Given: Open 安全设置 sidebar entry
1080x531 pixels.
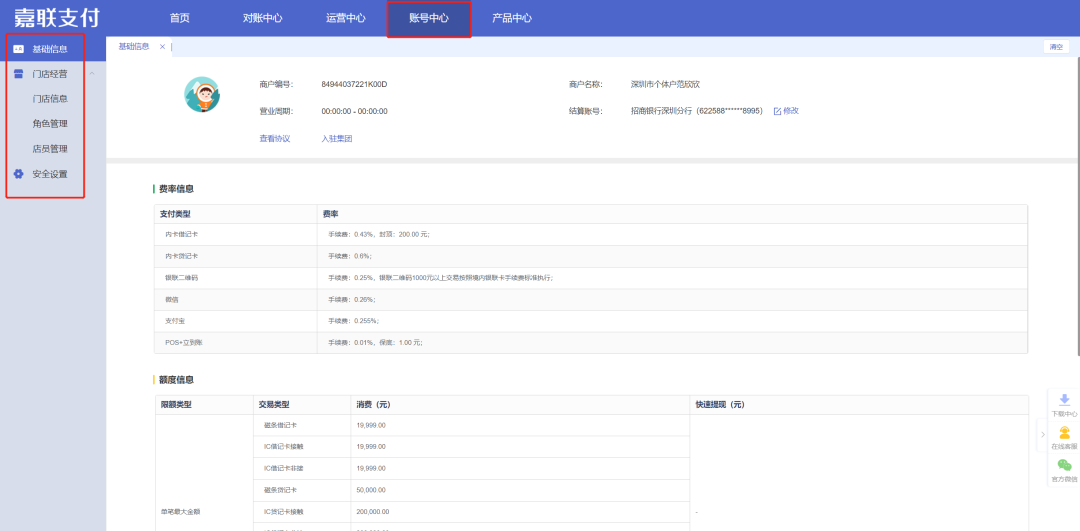Looking at the screenshot, I should [x=50, y=174].
